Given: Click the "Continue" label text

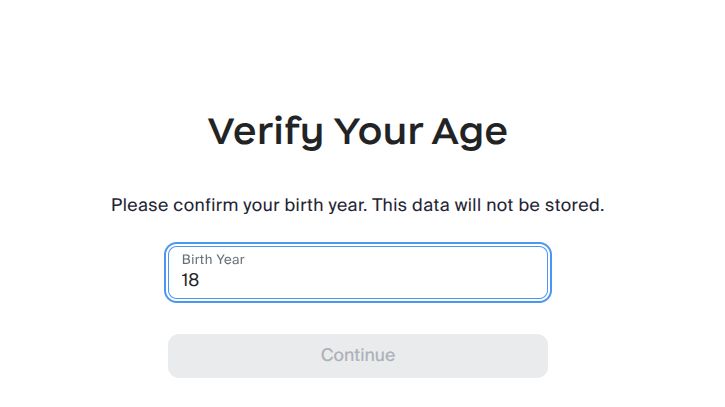Looking at the screenshot, I should pos(357,355).
